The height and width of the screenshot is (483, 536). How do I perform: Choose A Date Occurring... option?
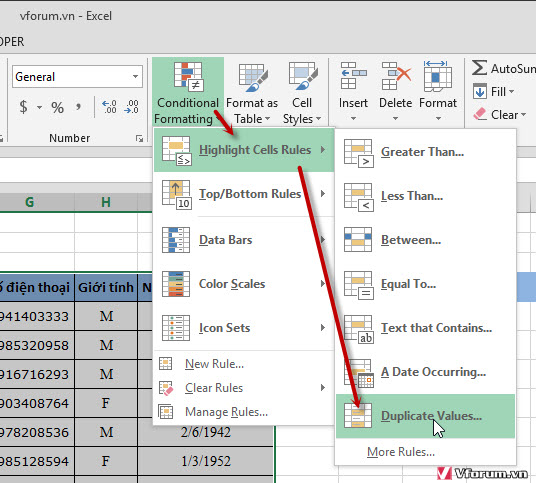click(x=425, y=372)
